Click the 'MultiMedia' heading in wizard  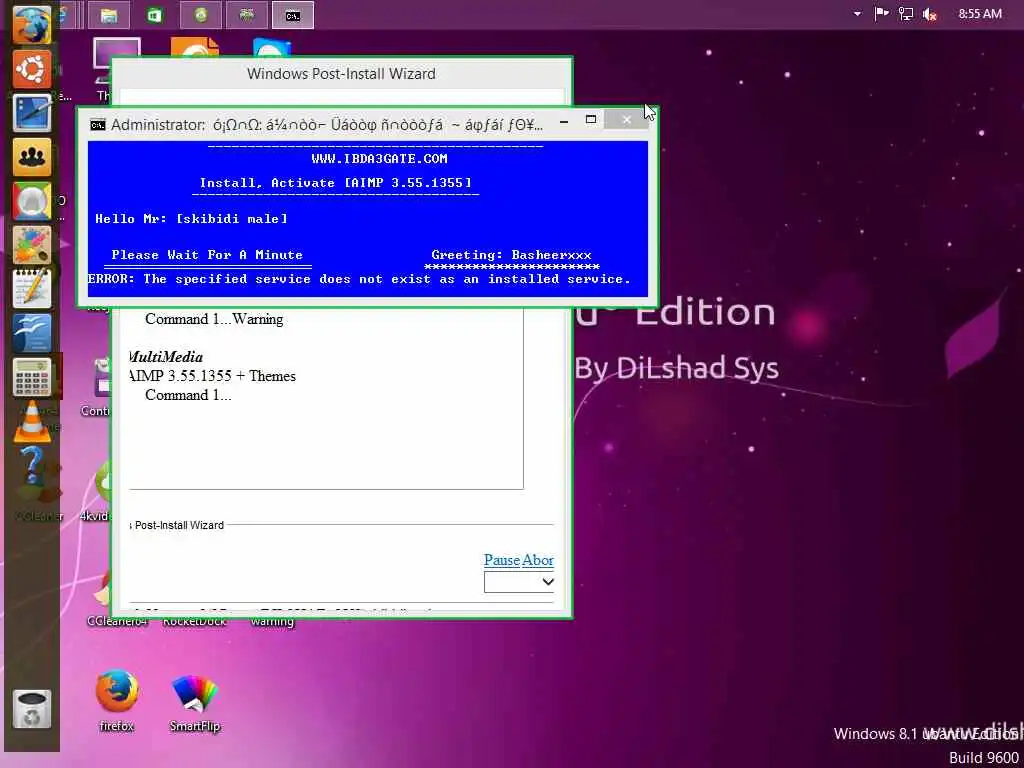pos(167,357)
